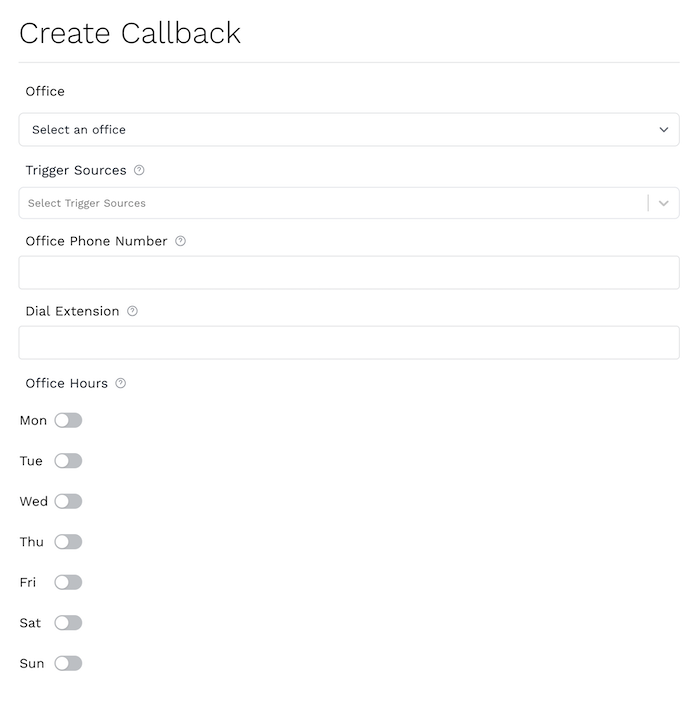Toggle Wed office hours on
The width and height of the screenshot is (700, 713).
[68, 502]
